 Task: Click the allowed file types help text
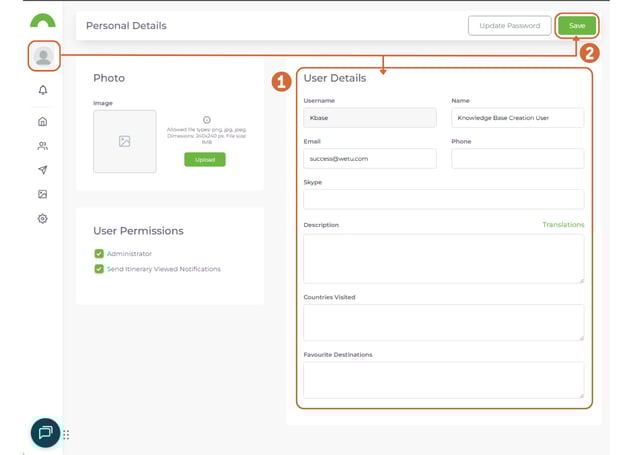coord(207,136)
